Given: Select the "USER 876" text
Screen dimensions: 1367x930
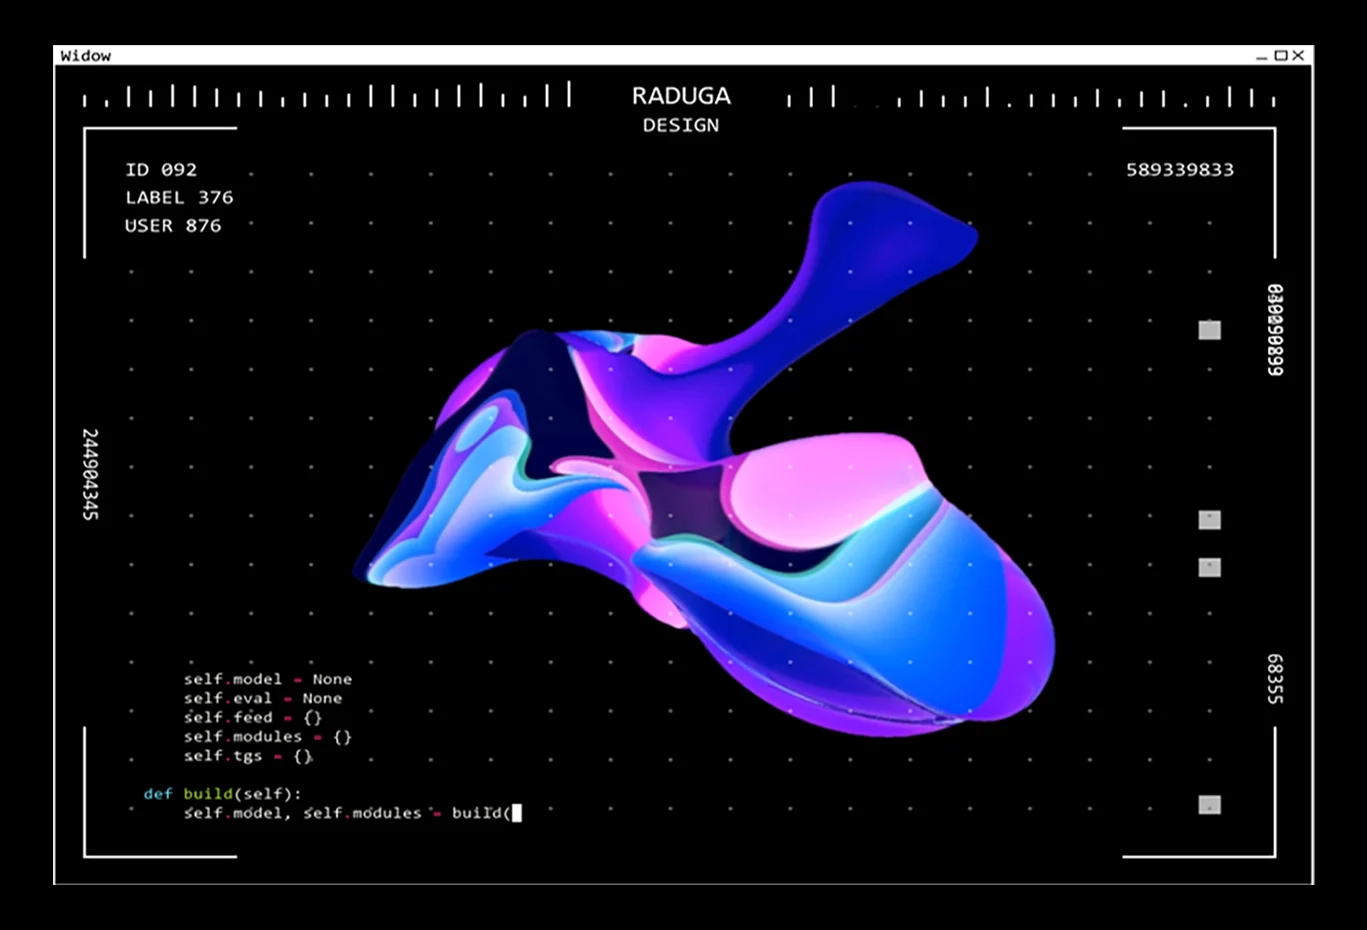Looking at the screenshot, I should pos(173,226).
